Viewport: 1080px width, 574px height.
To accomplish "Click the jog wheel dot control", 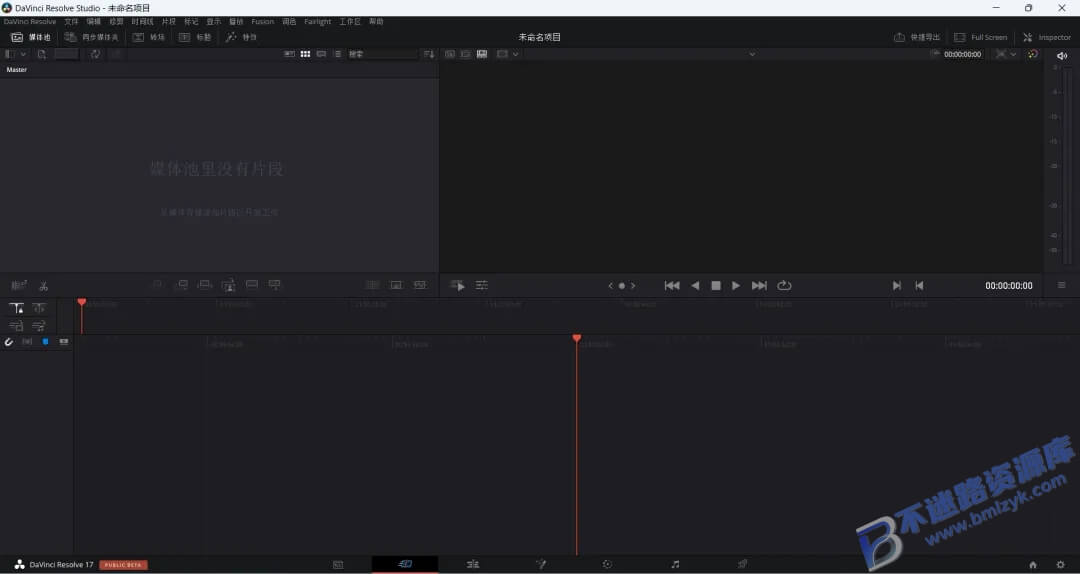I will click(621, 285).
